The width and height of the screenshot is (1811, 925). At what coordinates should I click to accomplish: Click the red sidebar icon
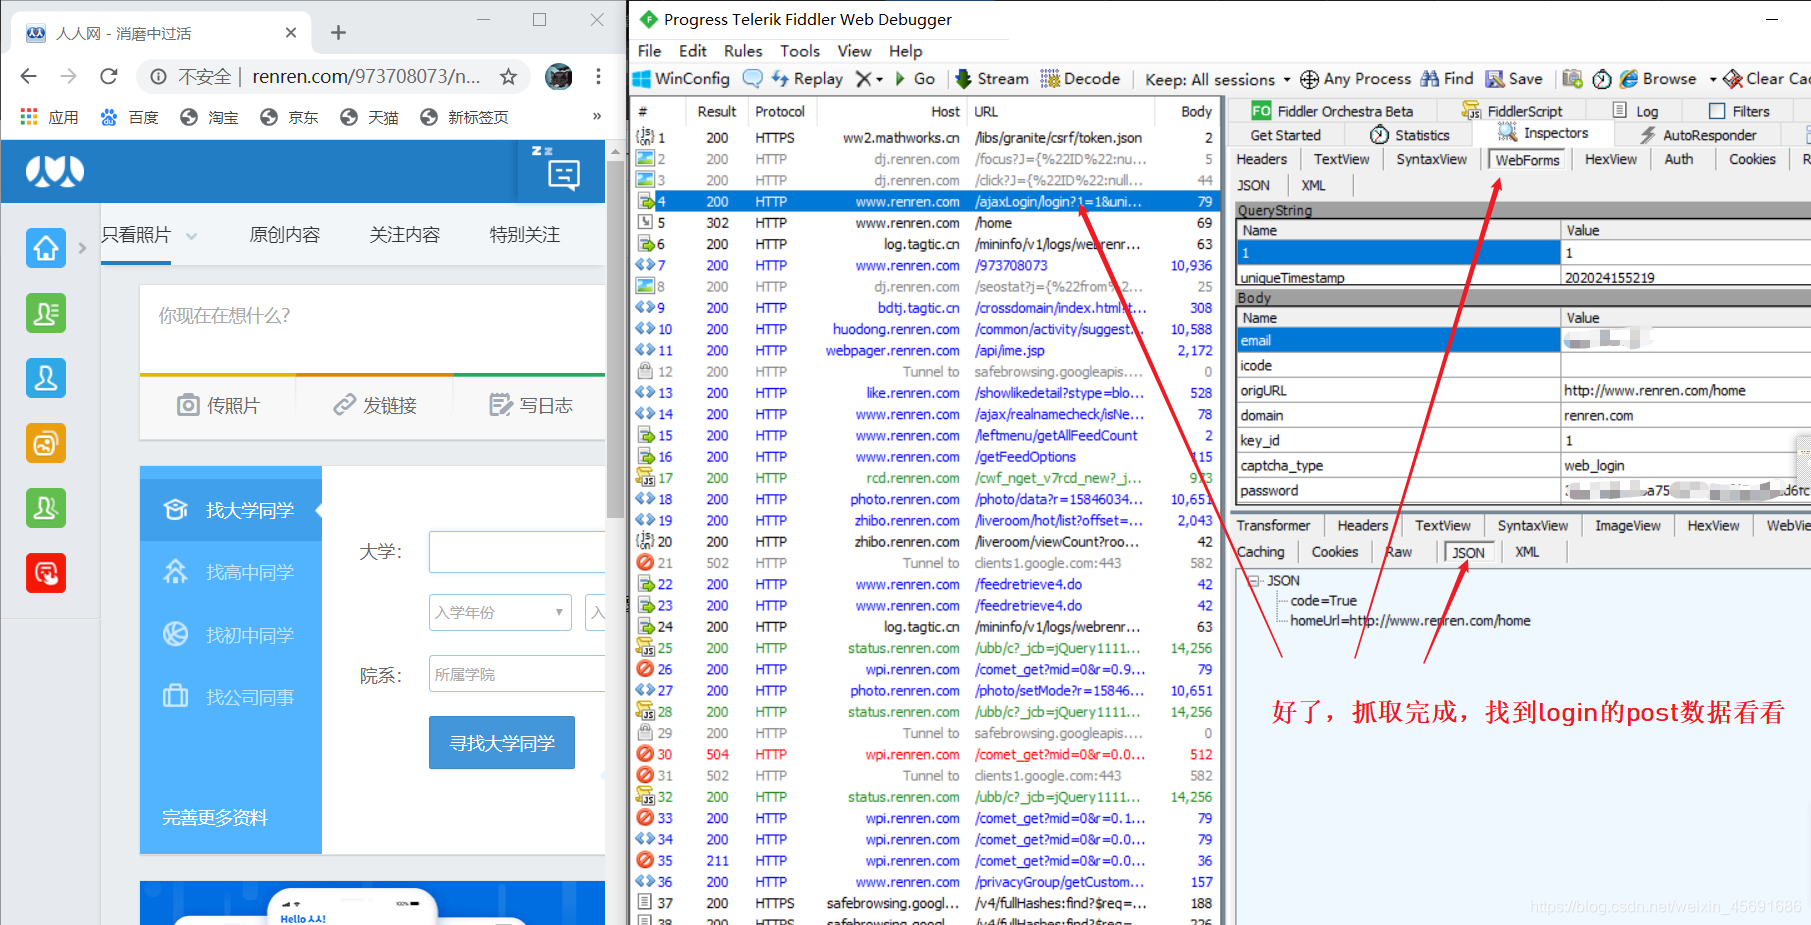[46, 573]
